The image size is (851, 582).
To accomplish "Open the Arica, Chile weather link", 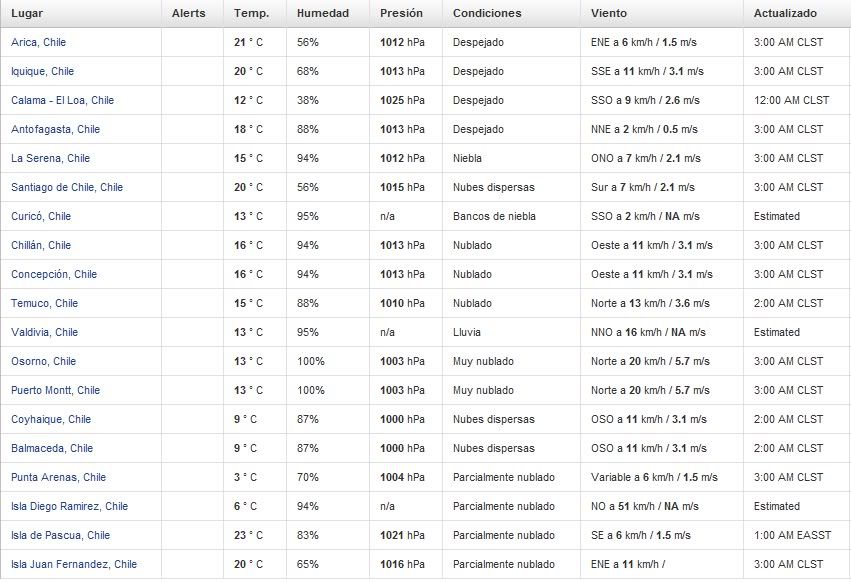I will coord(38,43).
